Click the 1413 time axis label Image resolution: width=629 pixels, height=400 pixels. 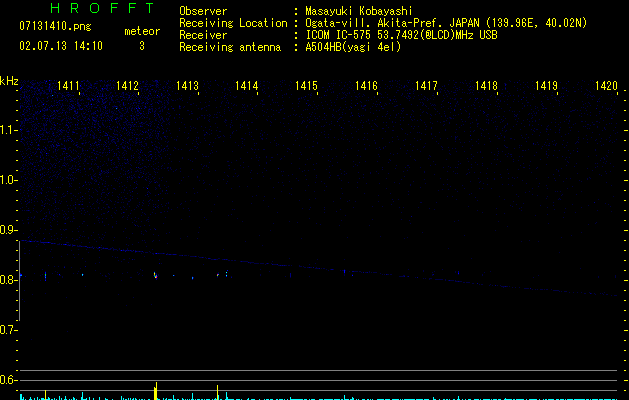click(187, 86)
